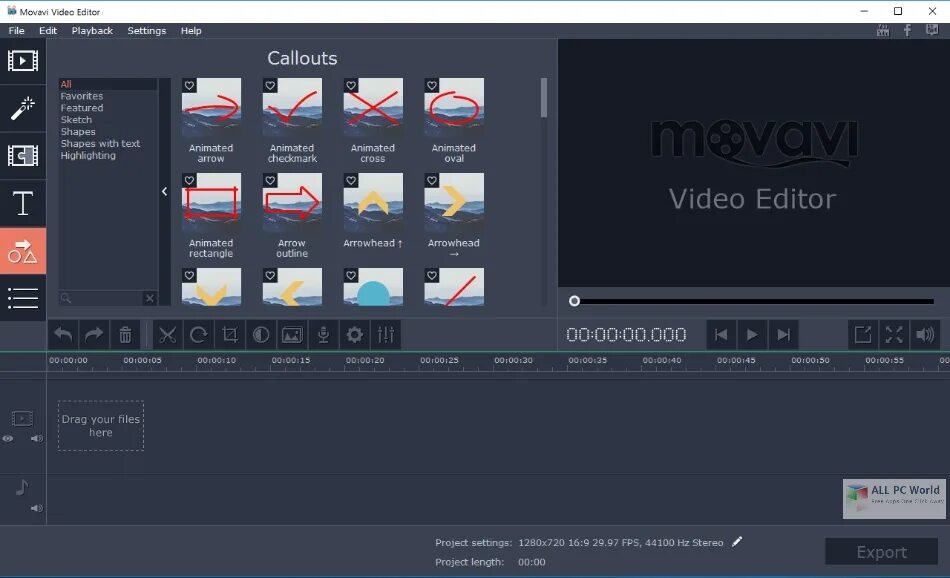Screen dimensions: 950x578
Task: Select the Sketch category
Action: (76, 120)
